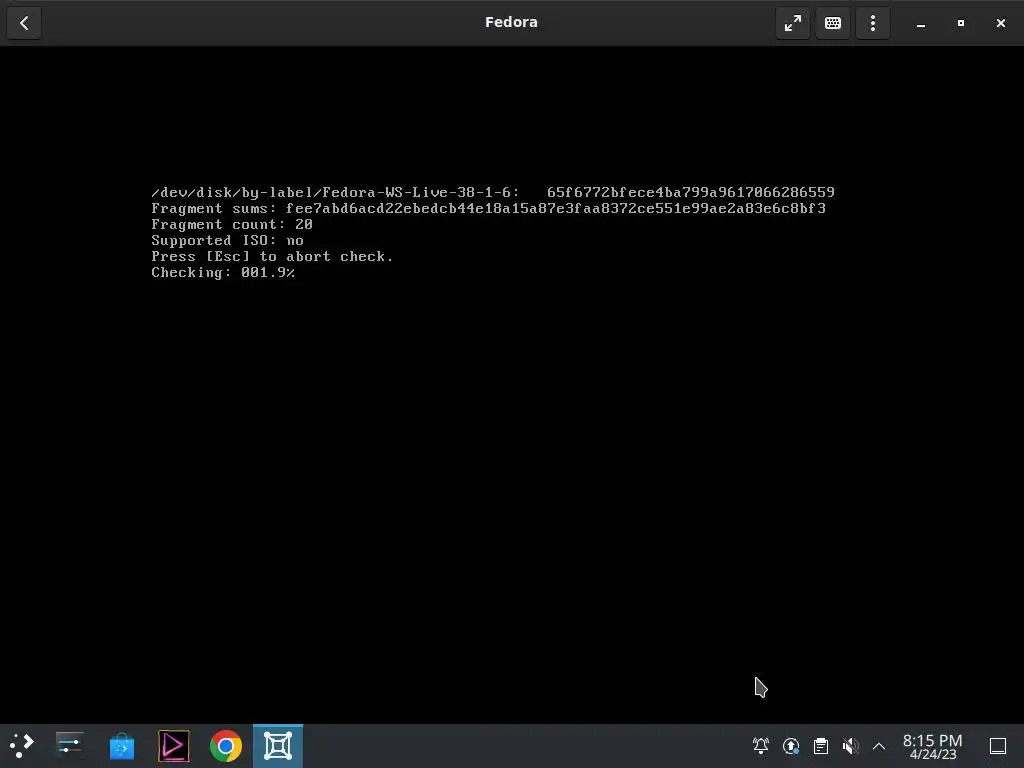Open the keyboard shortcuts send menu
1024x768 pixels.
833,24
